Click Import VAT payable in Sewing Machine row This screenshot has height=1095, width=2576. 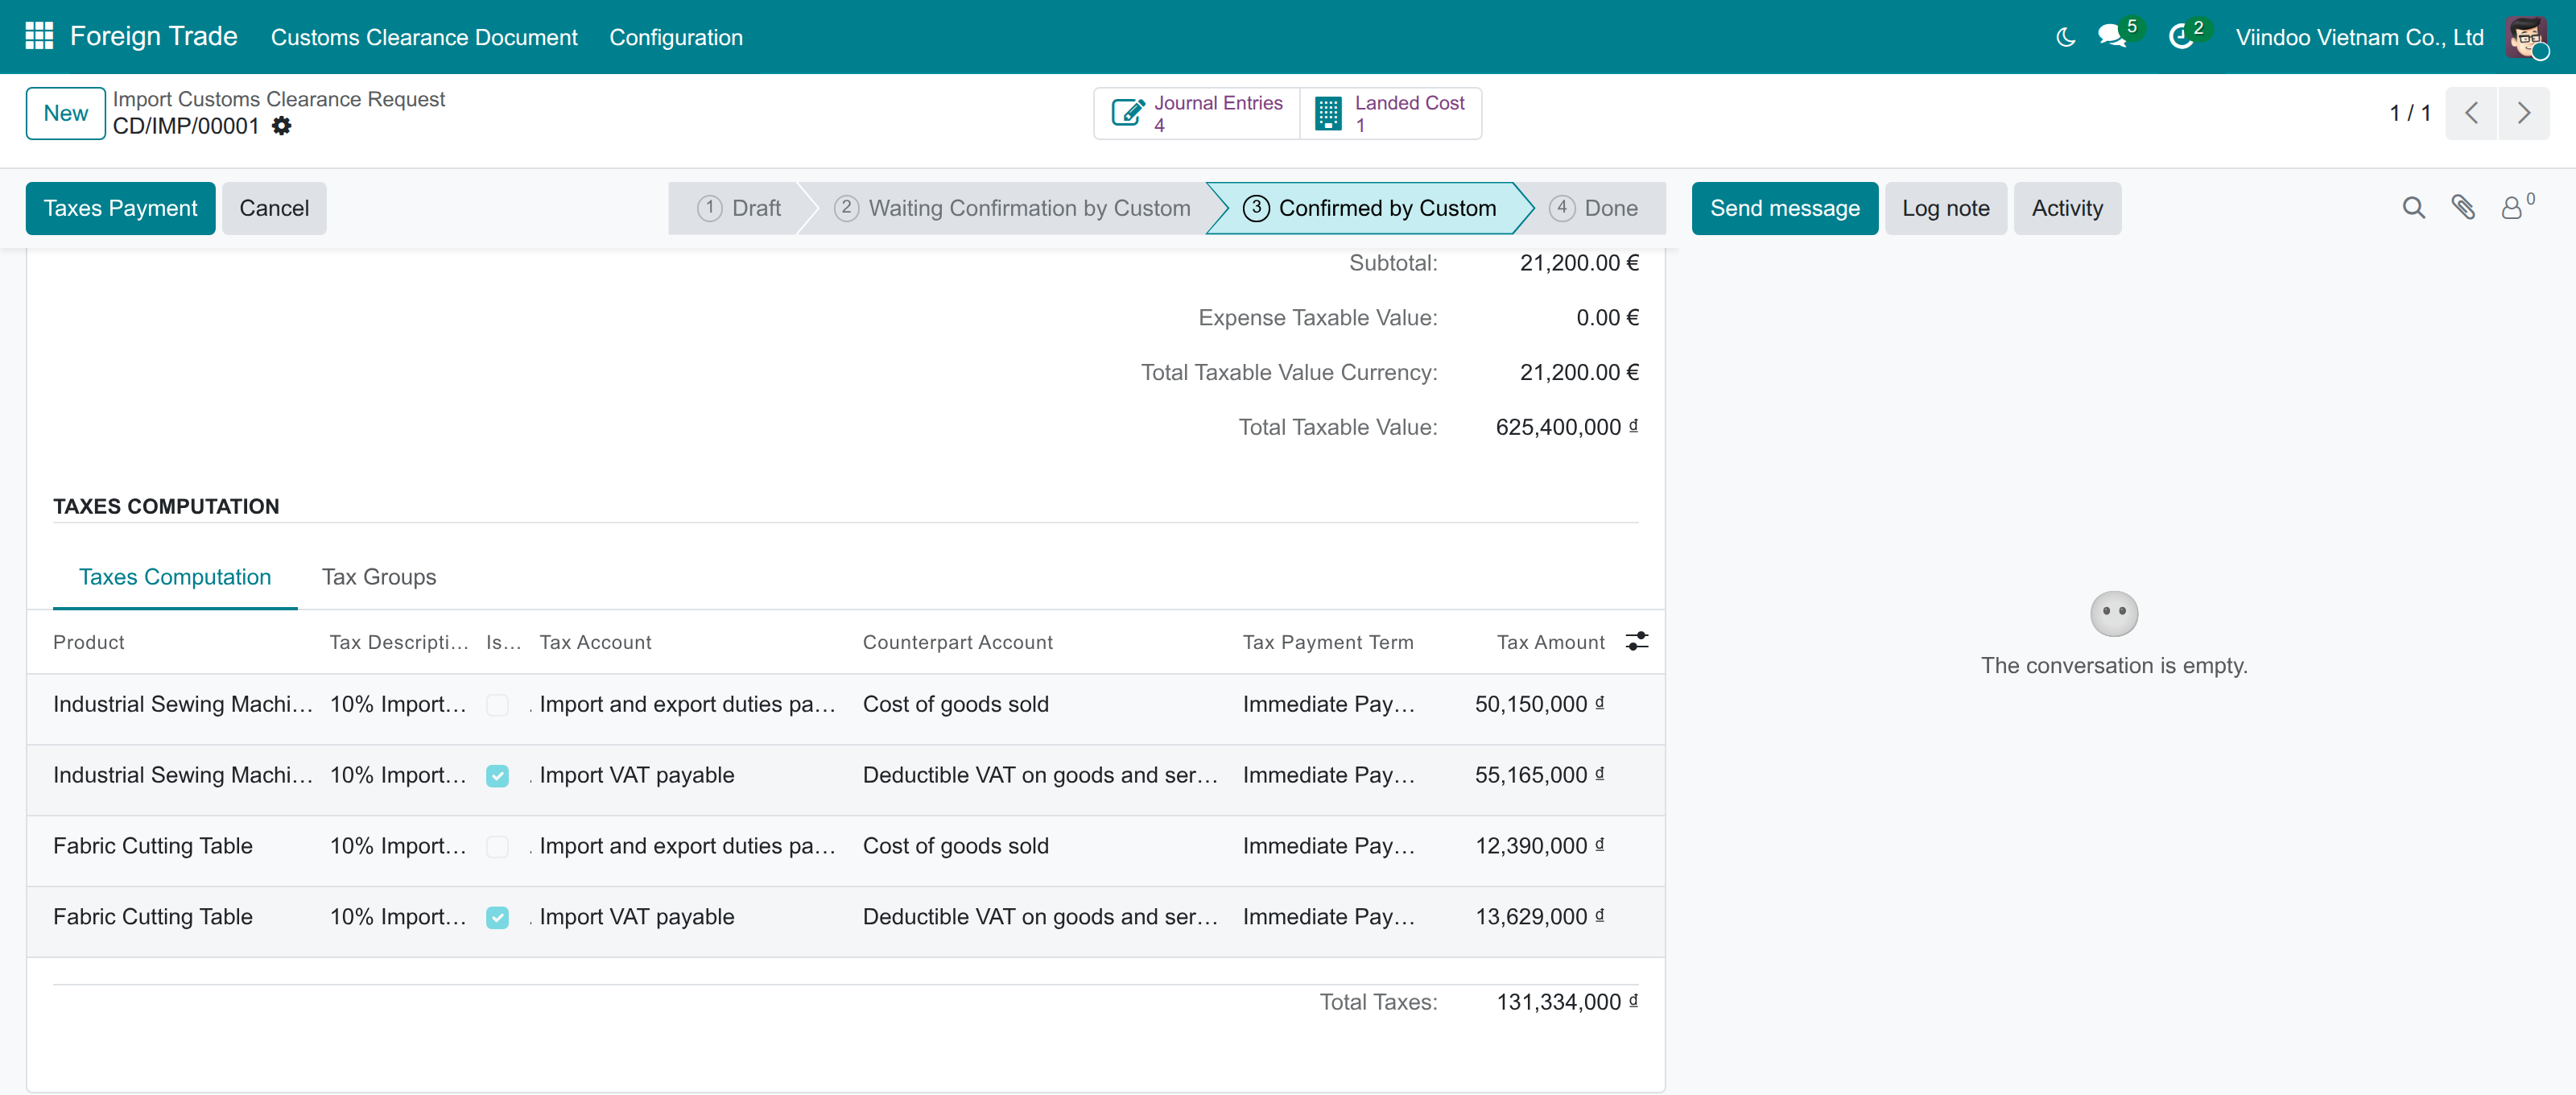[636, 775]
